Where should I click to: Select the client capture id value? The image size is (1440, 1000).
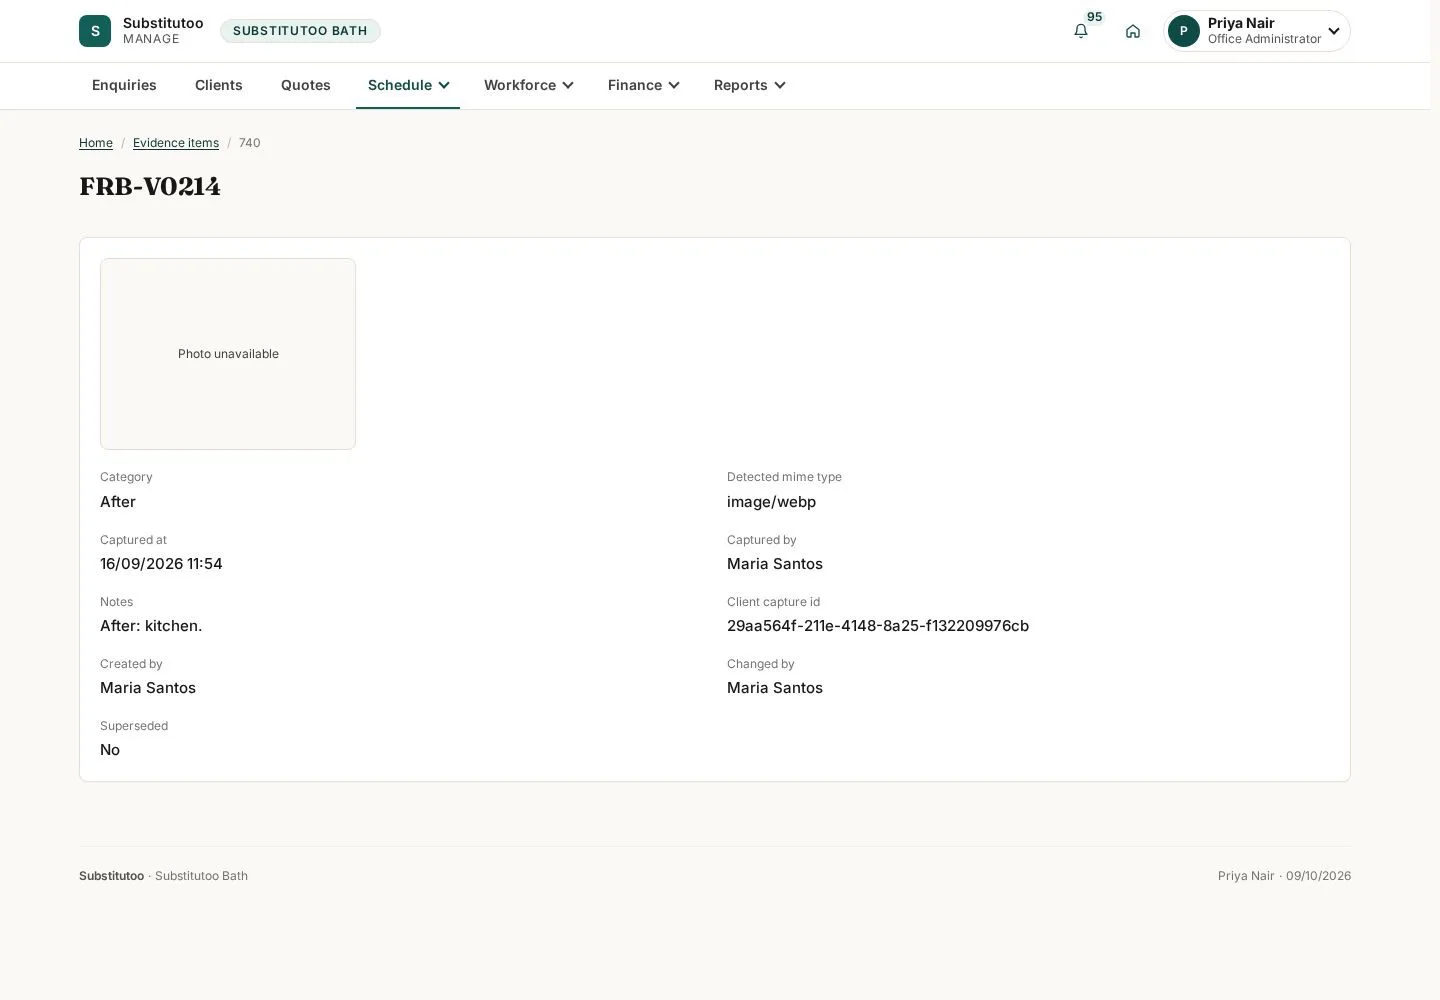pos(878,626)
